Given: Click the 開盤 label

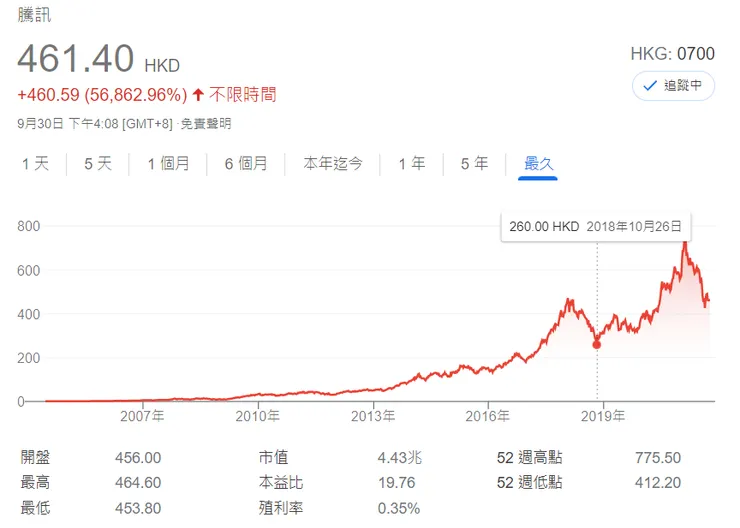Looking at the screenshot, I should (x=35, y=457).
